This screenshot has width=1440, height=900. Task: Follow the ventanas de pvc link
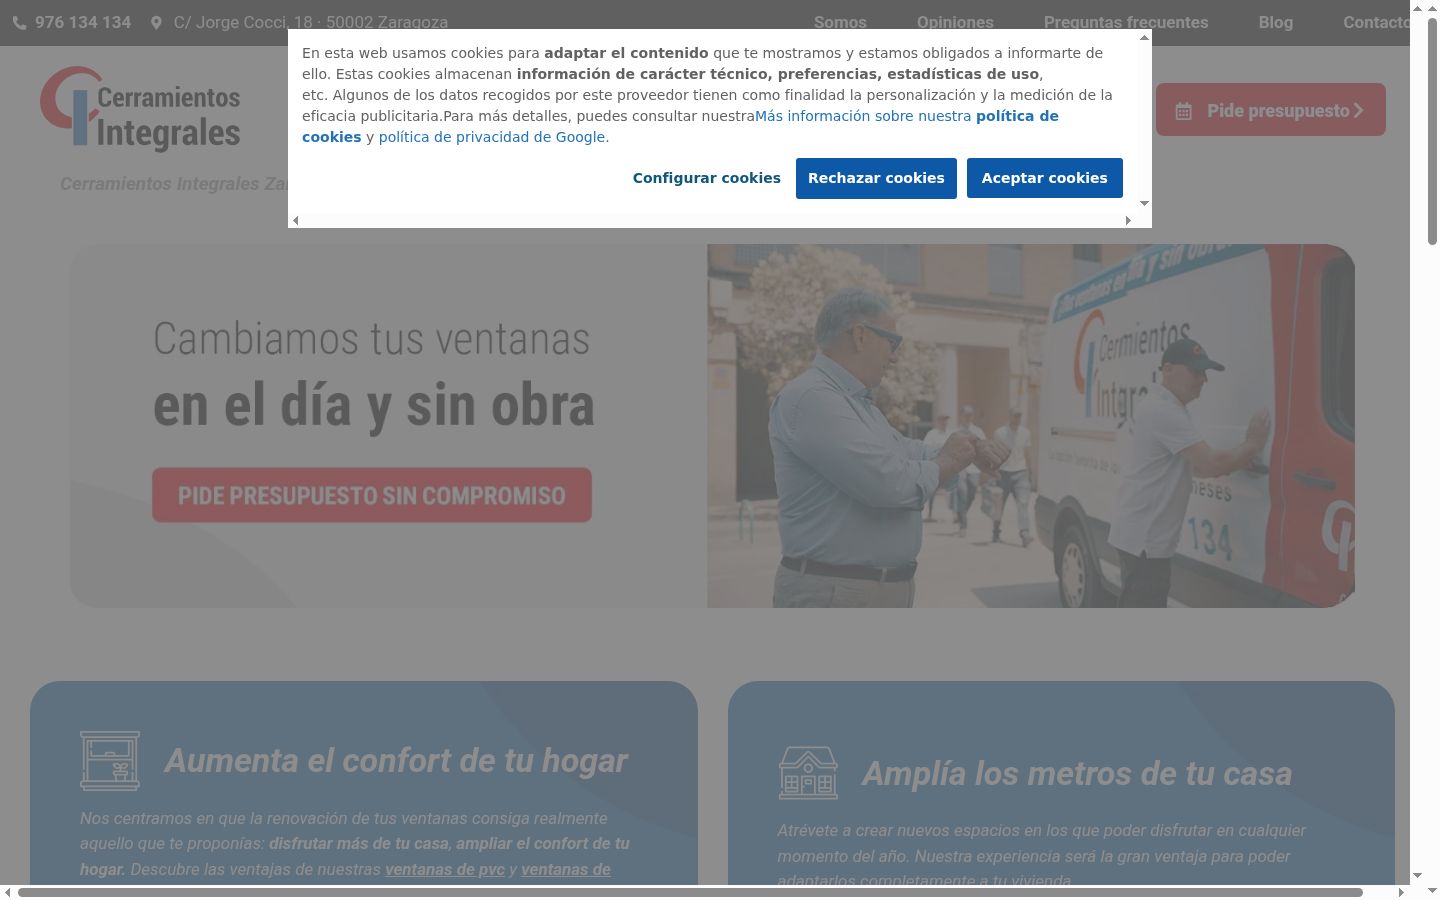tap(445, 869)
